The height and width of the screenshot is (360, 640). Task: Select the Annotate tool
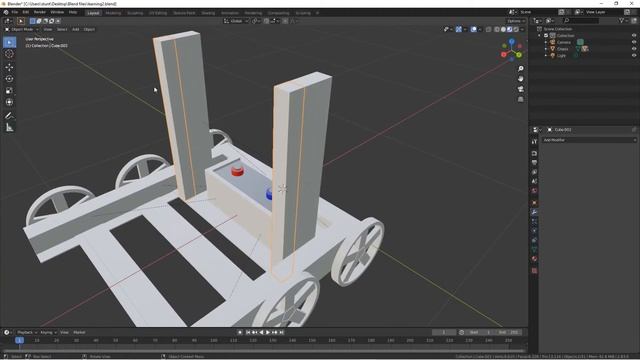pyautogui.click(x=9, y=116)
